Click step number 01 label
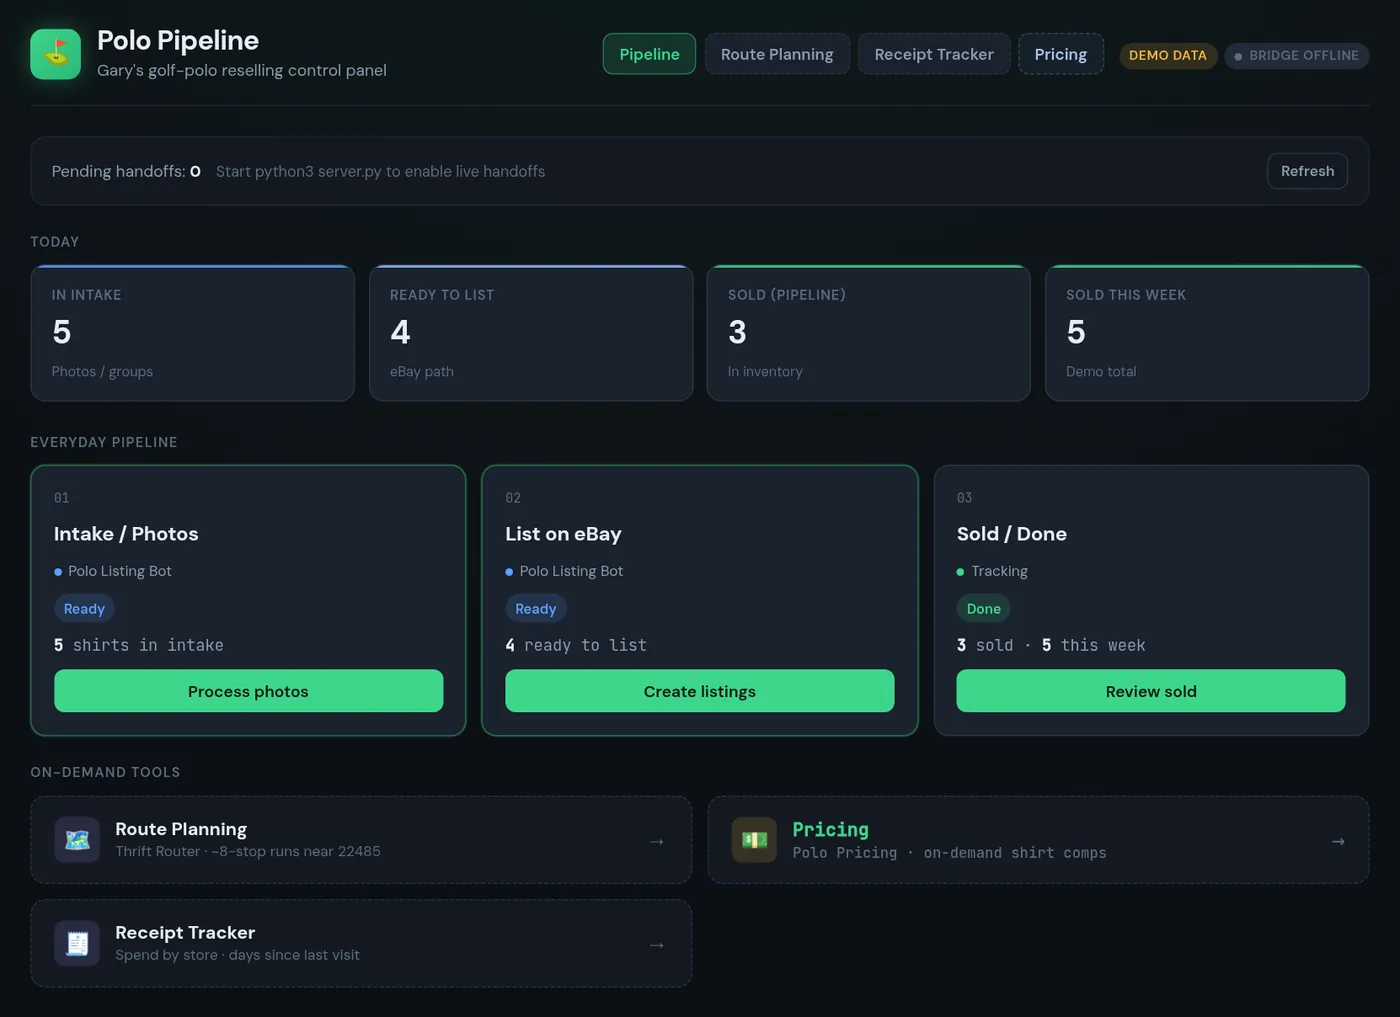Viewport: 1400px width, 1017px height. coord(62,498)
